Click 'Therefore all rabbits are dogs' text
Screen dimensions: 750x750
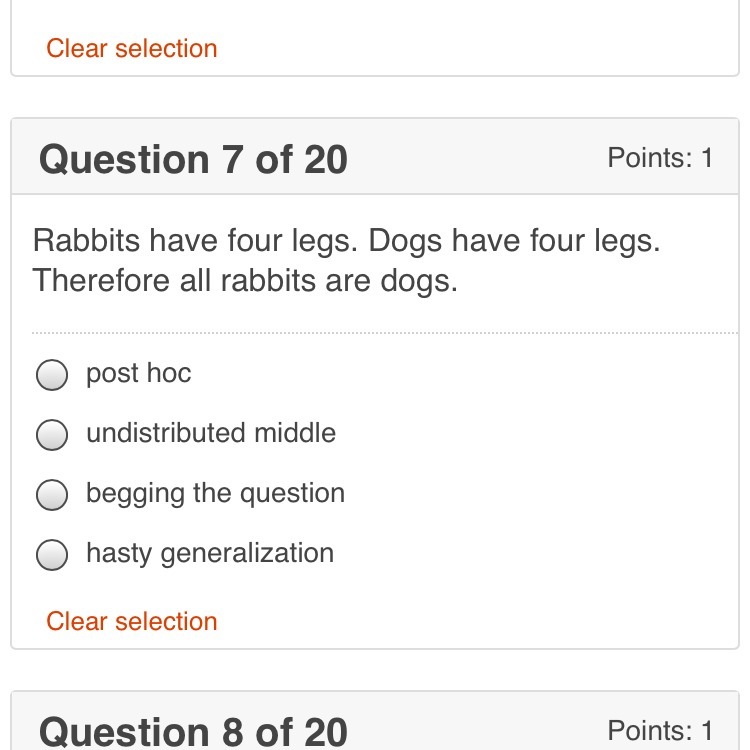pyautogui.click(x=245, y=281)
